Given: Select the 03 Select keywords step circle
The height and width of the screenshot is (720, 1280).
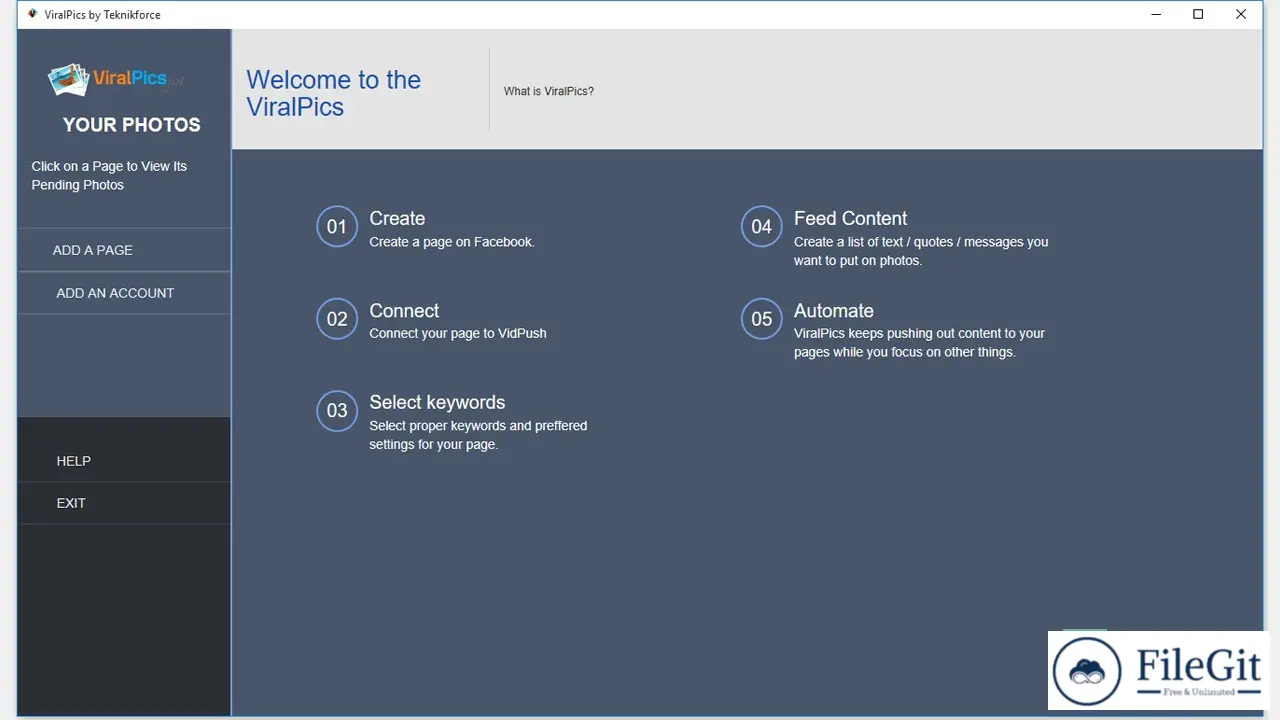Looking at the screenshot, I should point(337,411).
